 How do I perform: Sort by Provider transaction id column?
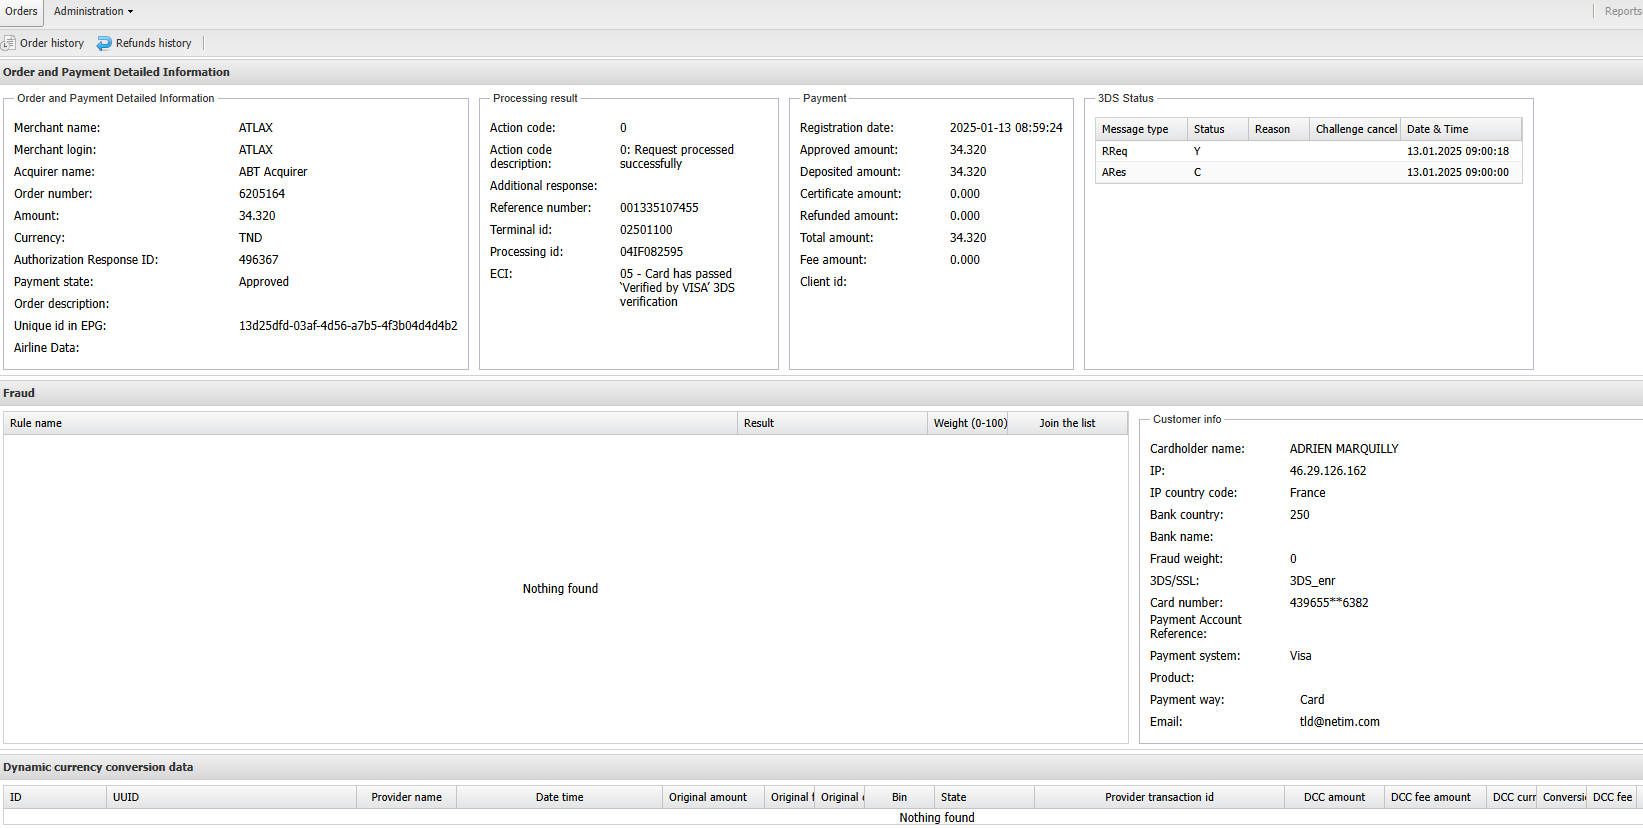coord(1159,797)
